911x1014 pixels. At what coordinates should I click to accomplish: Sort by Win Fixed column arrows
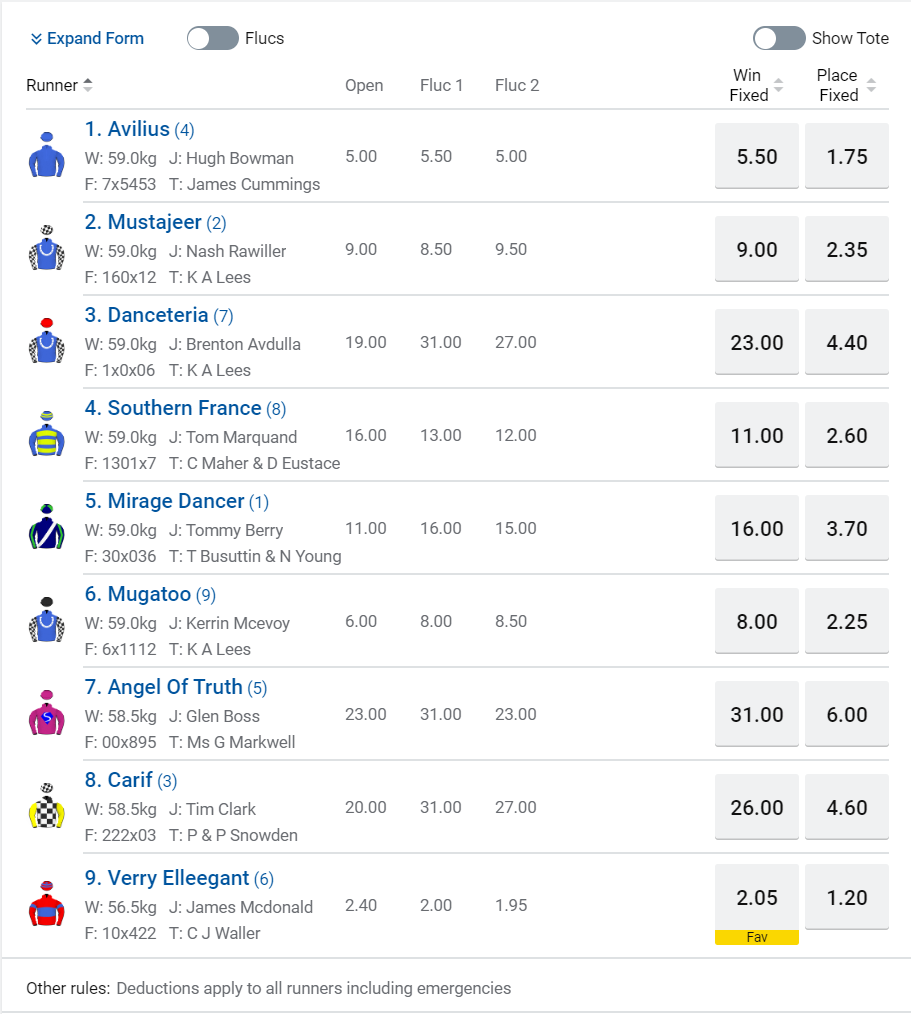[779, 85]
